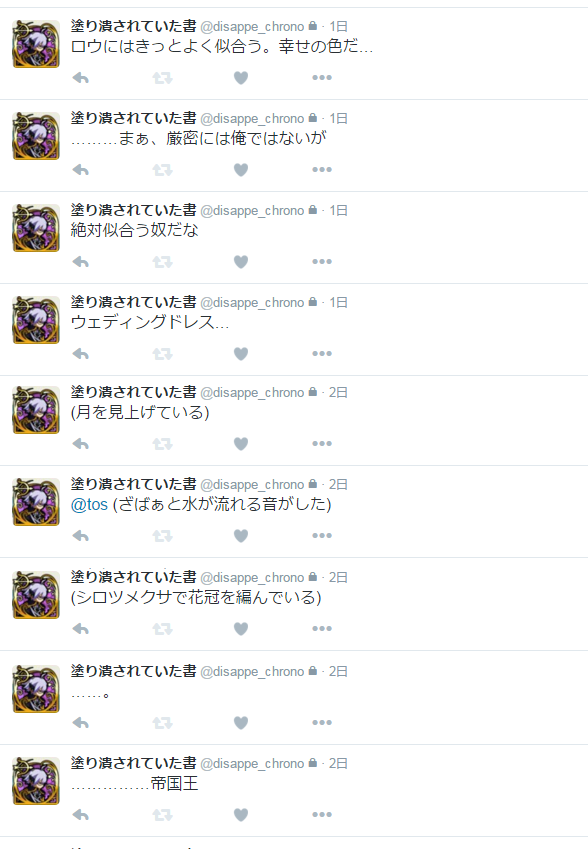Open more options for ウェディングドレス tweet
Screen dimensions: 588x849
click(x=322, y=354)
